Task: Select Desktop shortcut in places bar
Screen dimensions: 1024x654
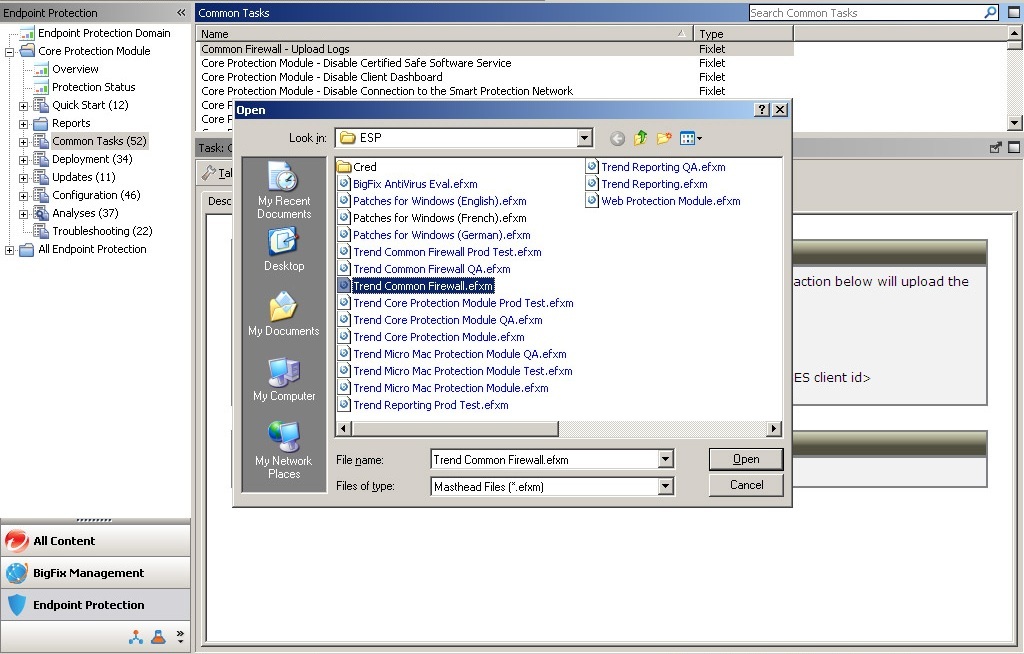Action: [283, 250]
